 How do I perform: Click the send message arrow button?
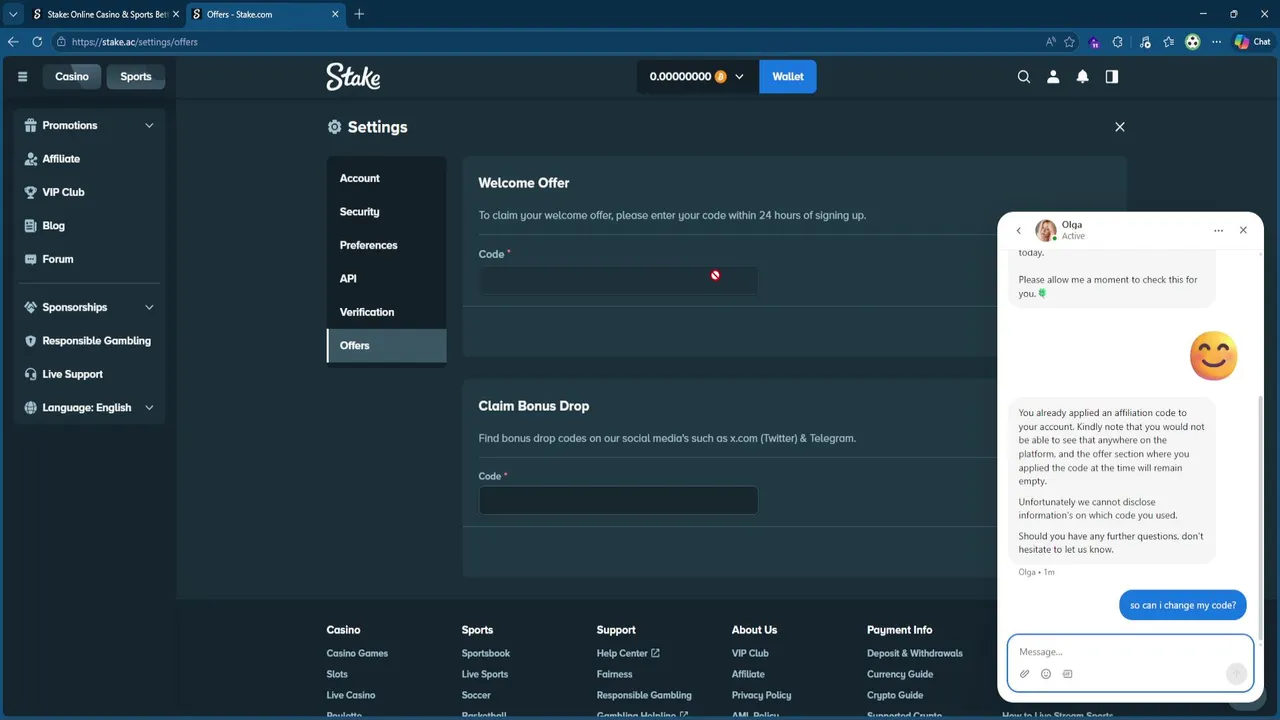[x=1236, y=673]
